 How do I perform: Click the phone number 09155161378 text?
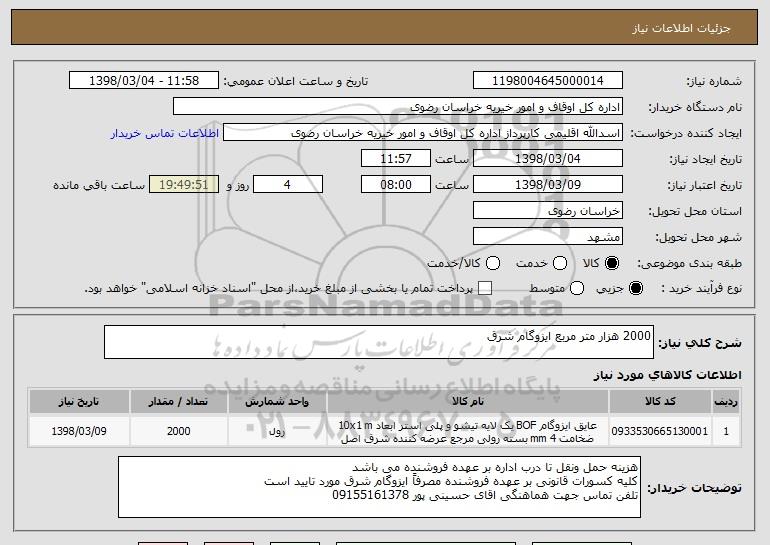click(x=370, y=495)
